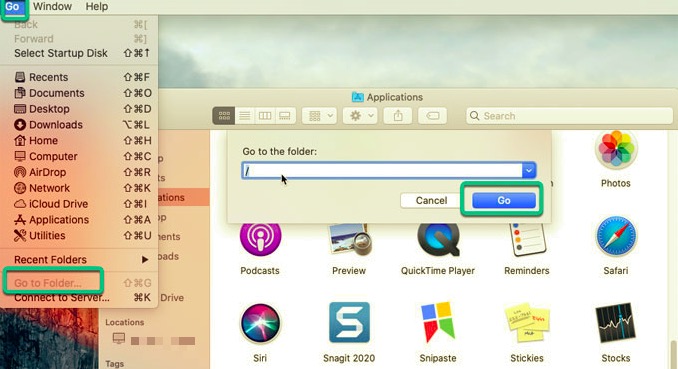Click the Applications folder title icon
678x369 pixels.
pyautogui.click(x=358, y=97)
